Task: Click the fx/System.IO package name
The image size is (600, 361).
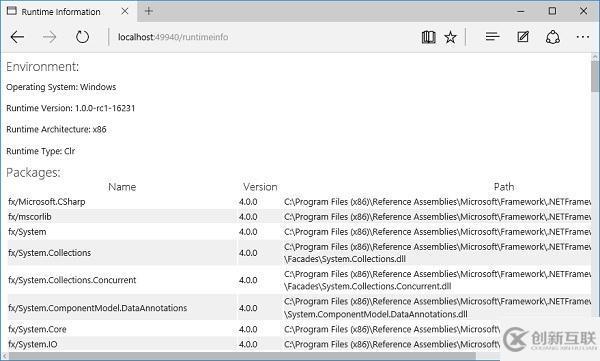Action: click(x=33, y=344)
